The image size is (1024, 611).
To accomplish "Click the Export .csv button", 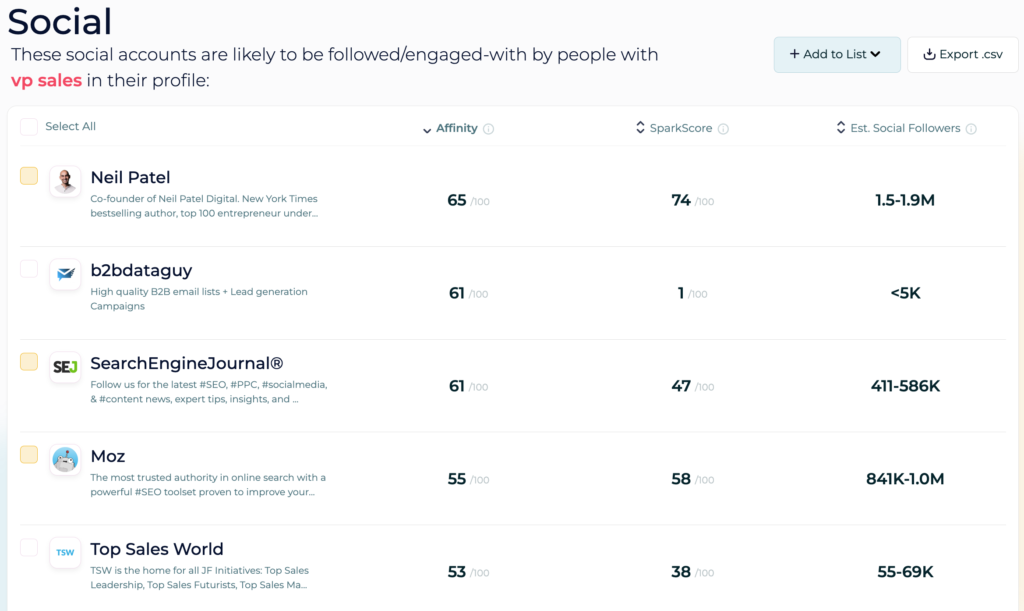I will coord(963,54).
